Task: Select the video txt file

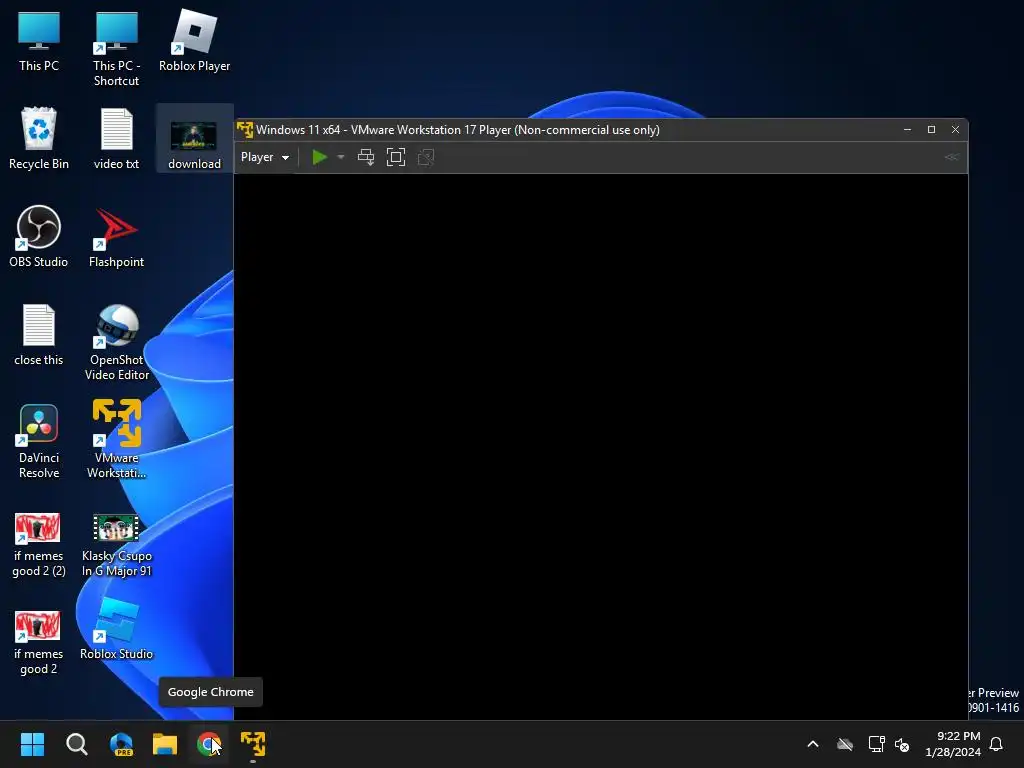Action: [116, 138]
